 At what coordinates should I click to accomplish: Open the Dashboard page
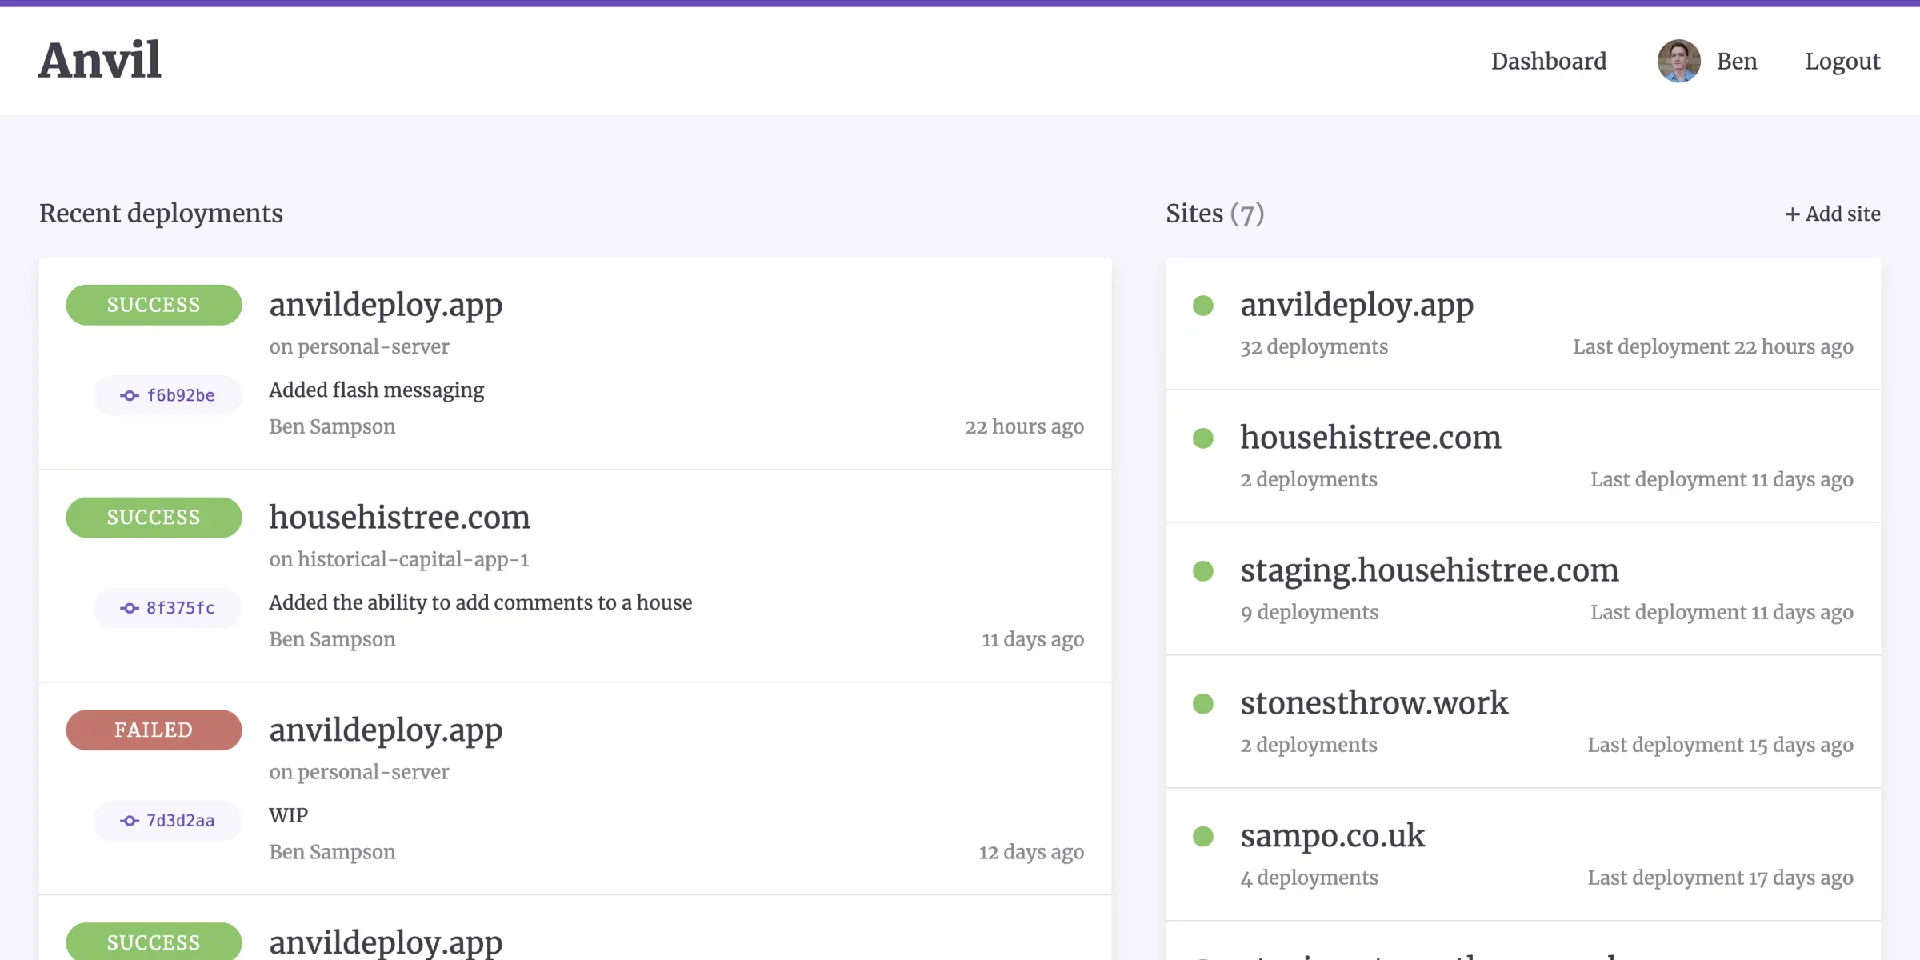pyautogui.click(x=1549, y=61)
